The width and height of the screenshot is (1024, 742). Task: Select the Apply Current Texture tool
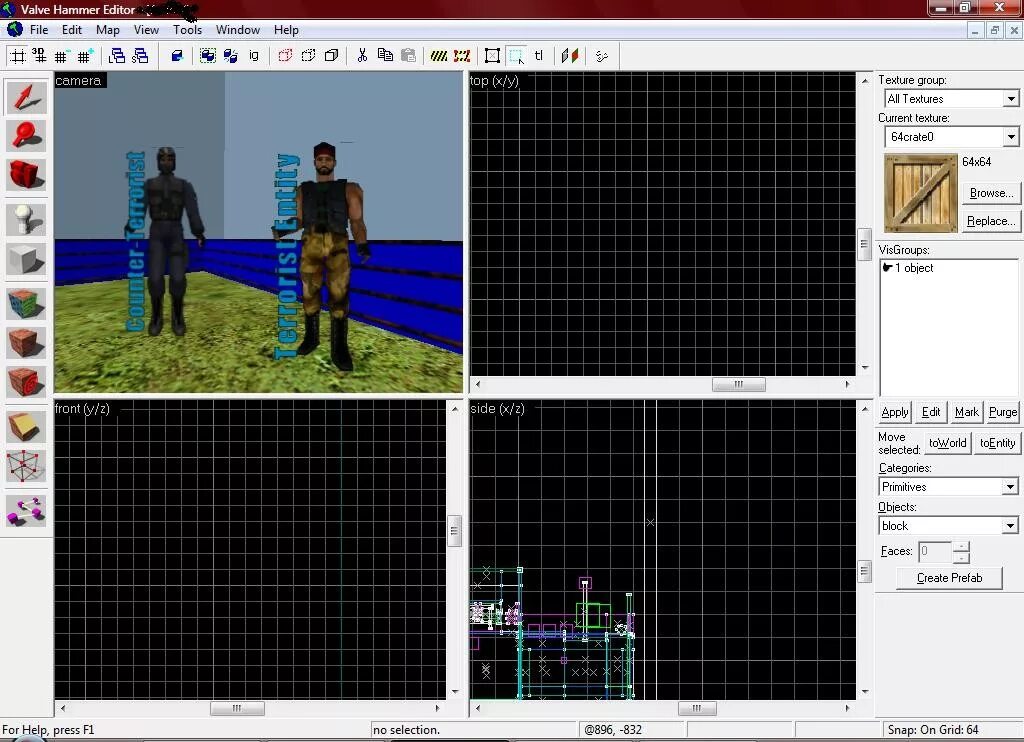(26, 344)
